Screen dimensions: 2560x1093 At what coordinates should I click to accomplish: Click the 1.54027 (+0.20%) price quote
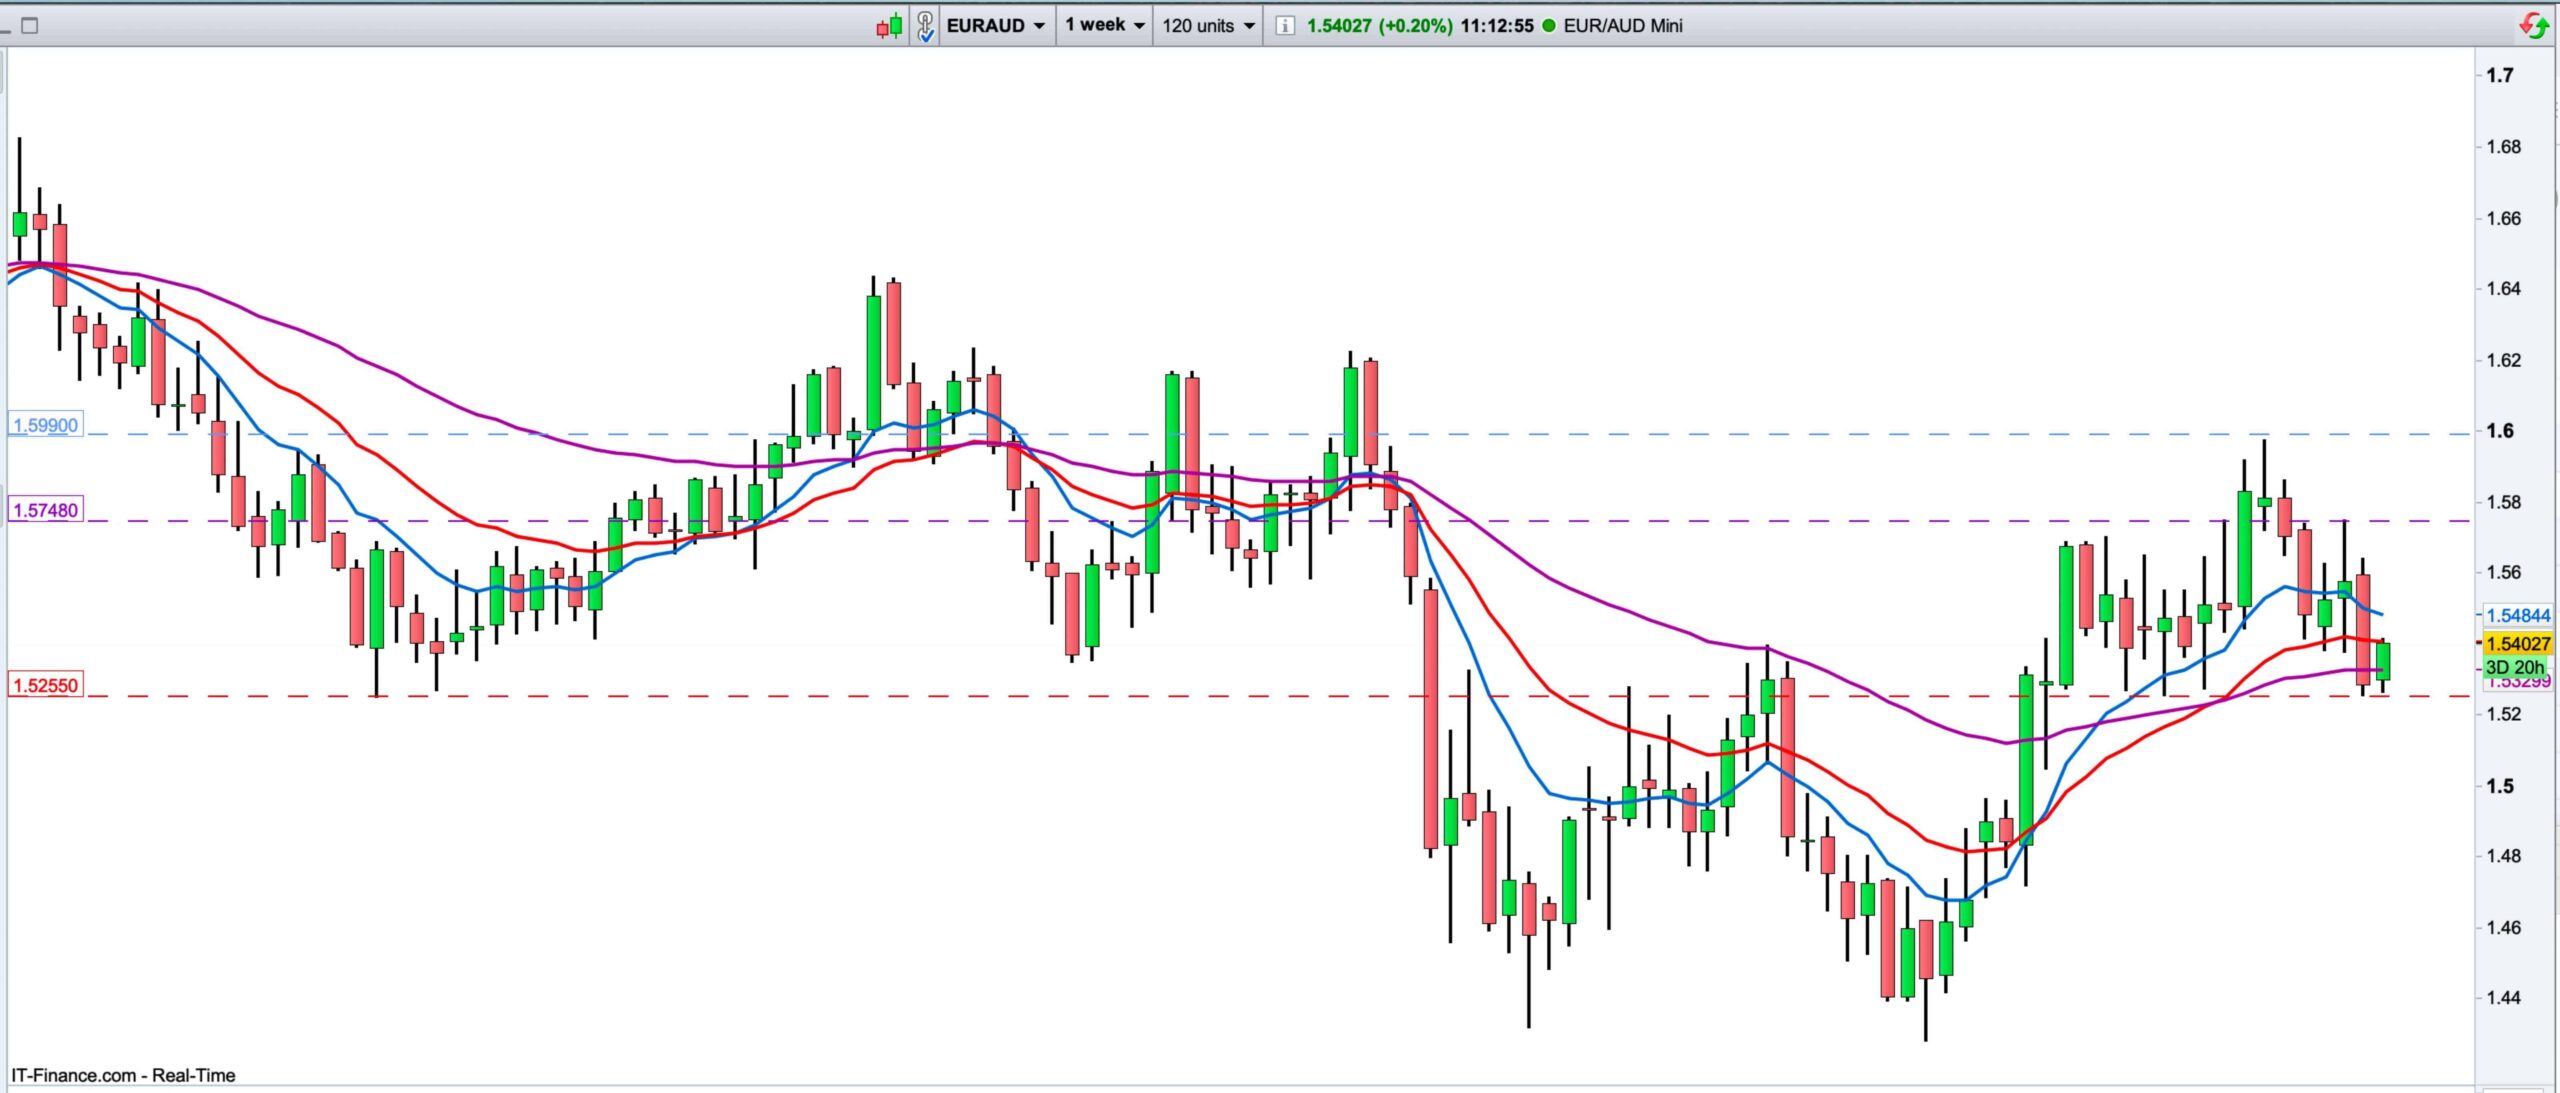click(1379, 26)
